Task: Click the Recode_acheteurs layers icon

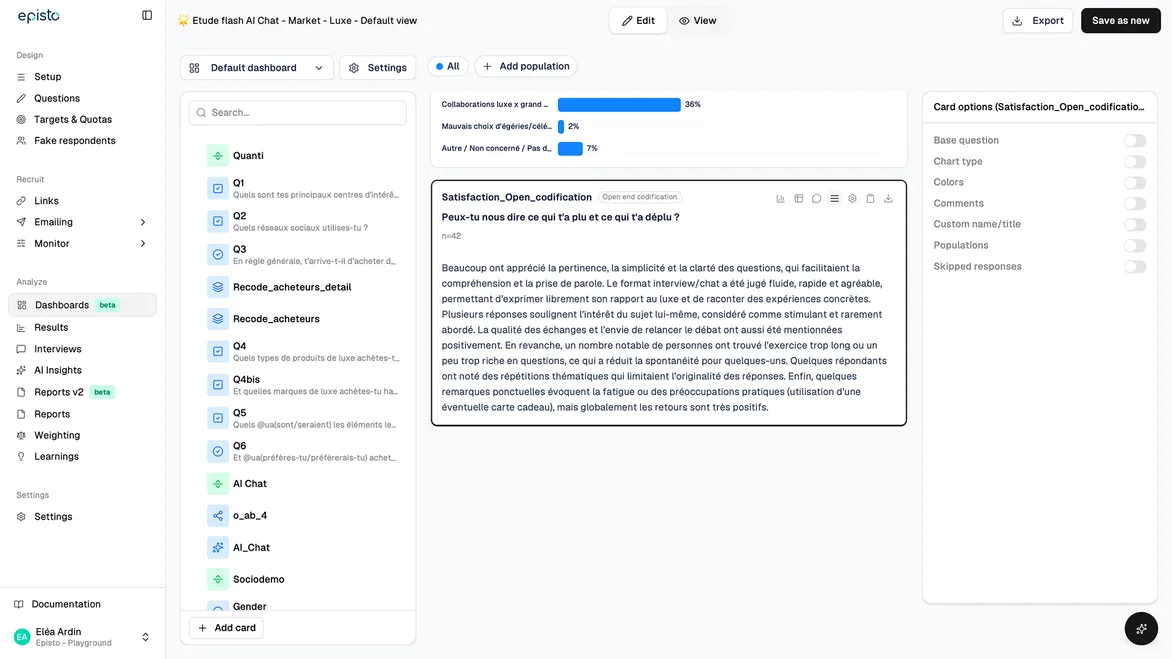Action: (x=218, y=319)
